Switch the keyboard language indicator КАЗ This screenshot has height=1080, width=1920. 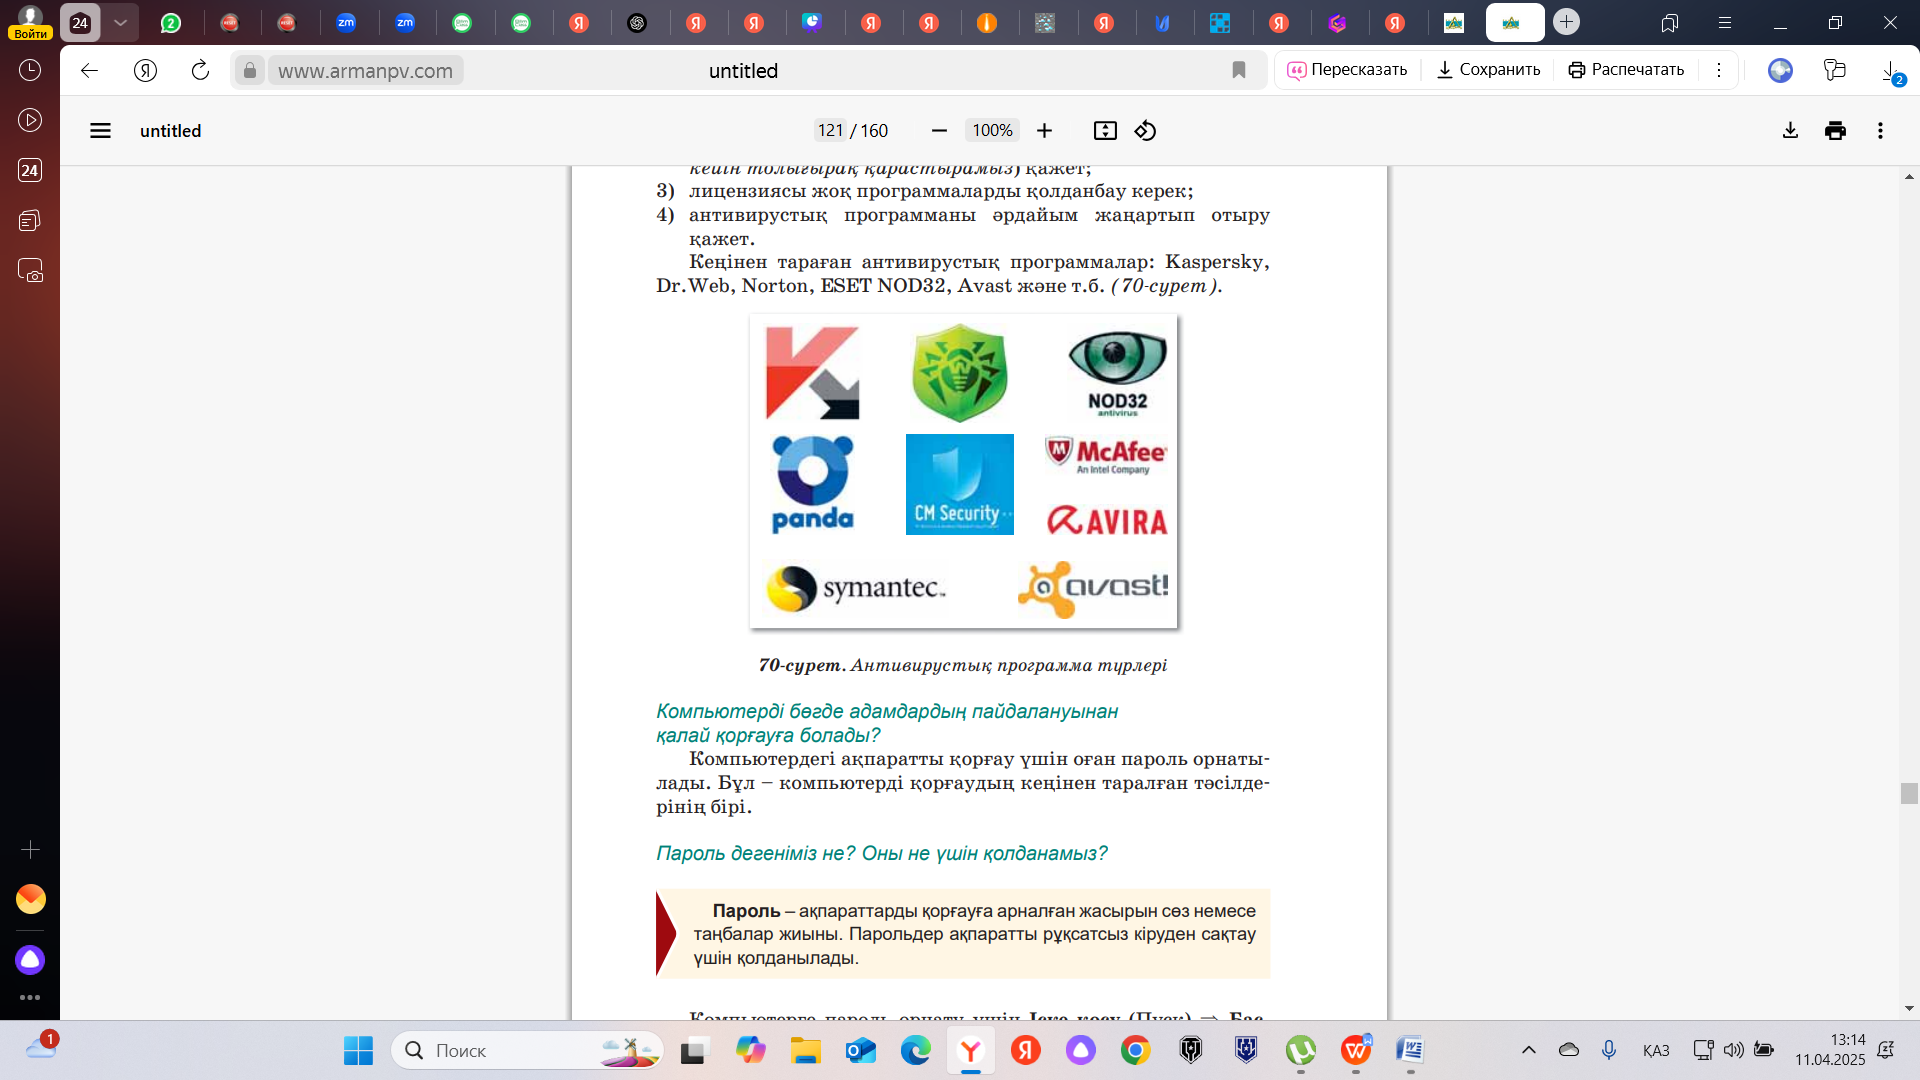pyautogui.click(x=1656, y=1050)
